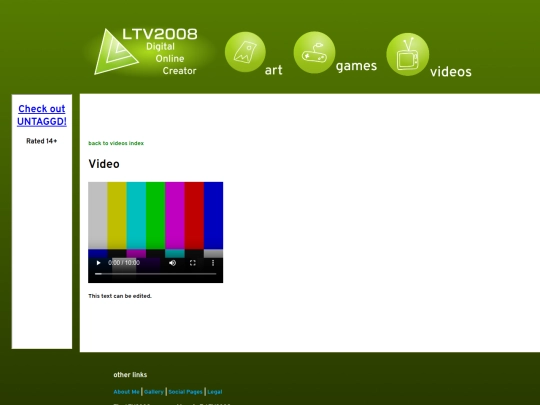Screen dimensions: 540x405
Task: Open the Gallery footer link
Action: pyautogui.click(x=154, y=392)
